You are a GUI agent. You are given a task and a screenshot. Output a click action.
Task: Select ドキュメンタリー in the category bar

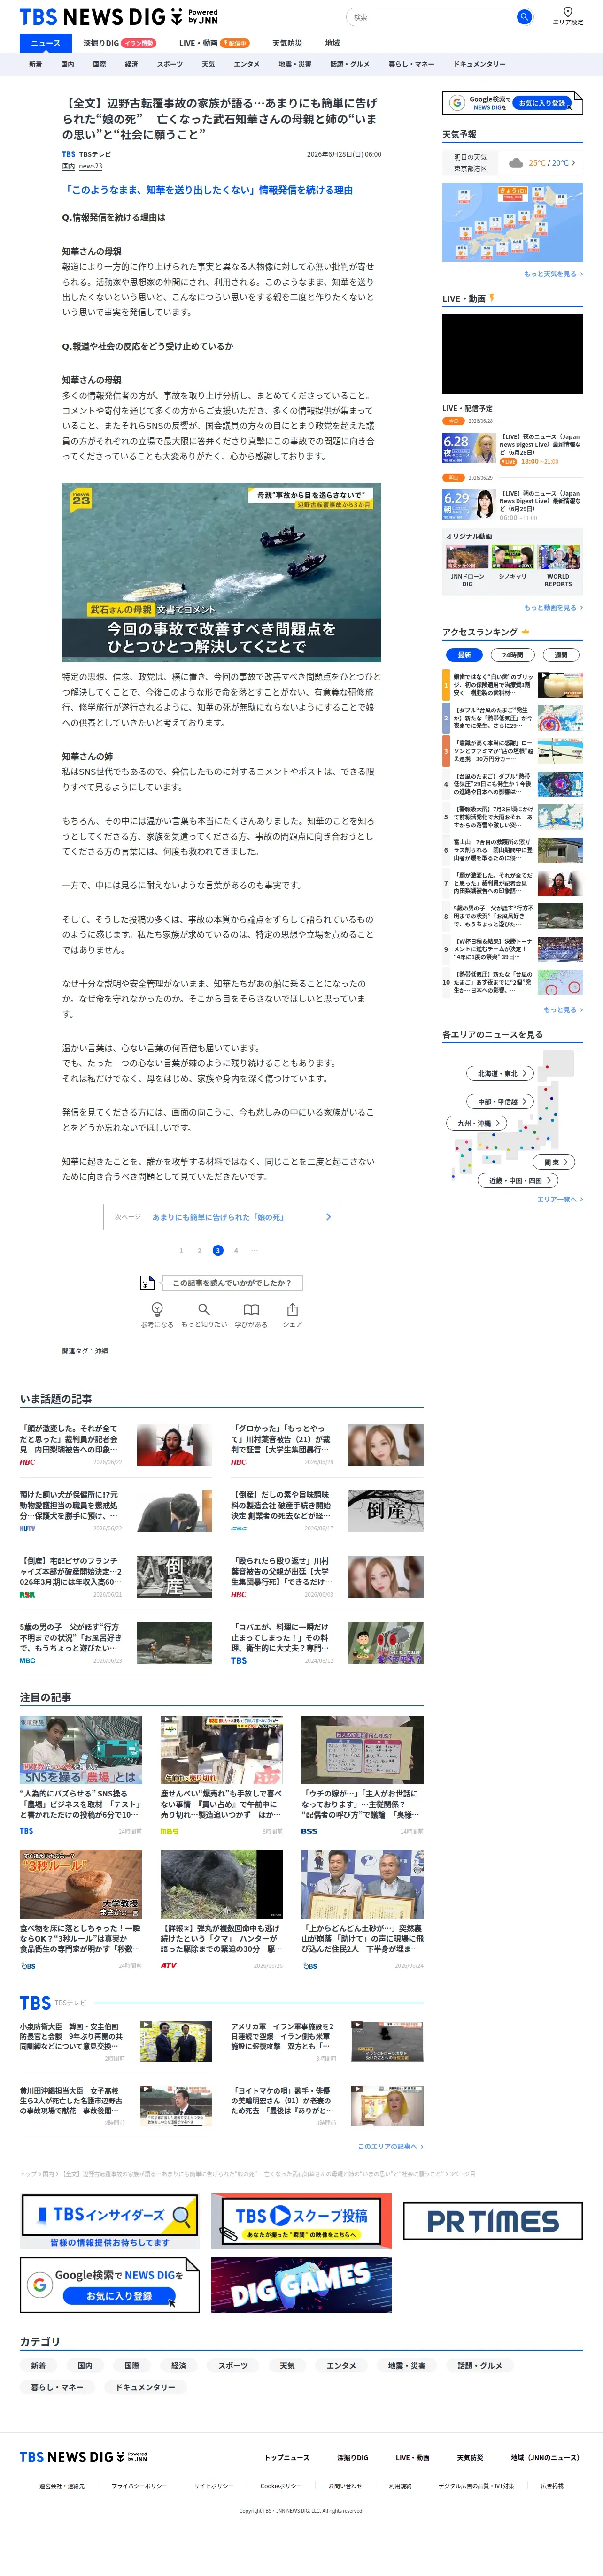tap(480, 64)
